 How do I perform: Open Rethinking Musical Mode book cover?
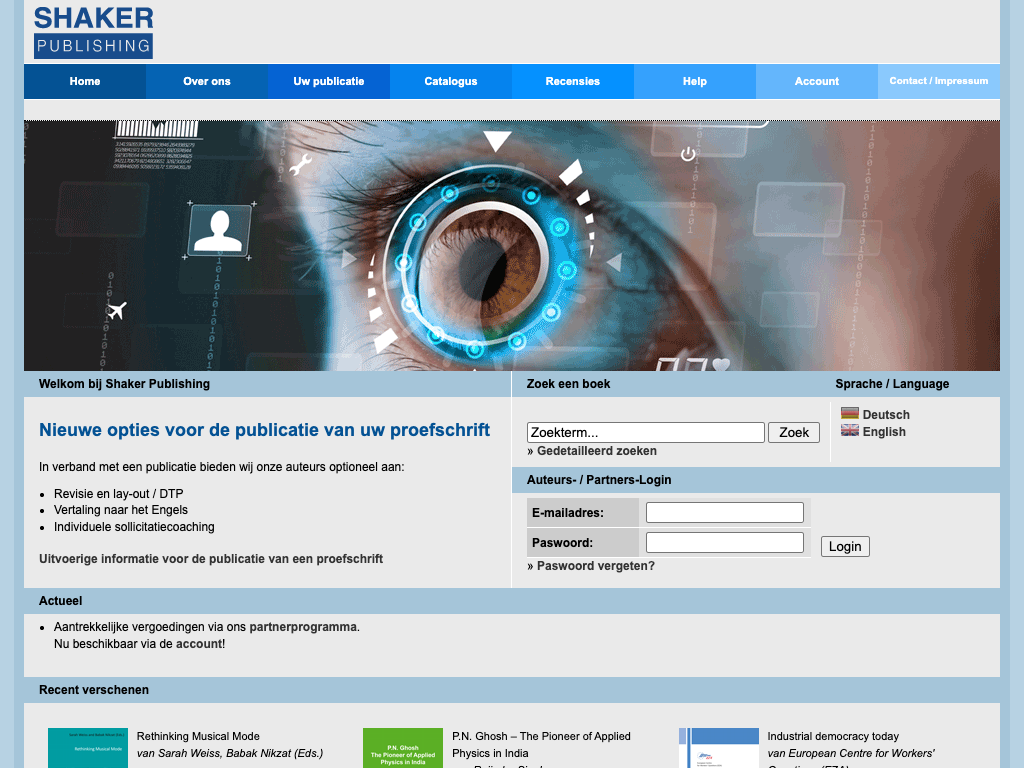88,748
